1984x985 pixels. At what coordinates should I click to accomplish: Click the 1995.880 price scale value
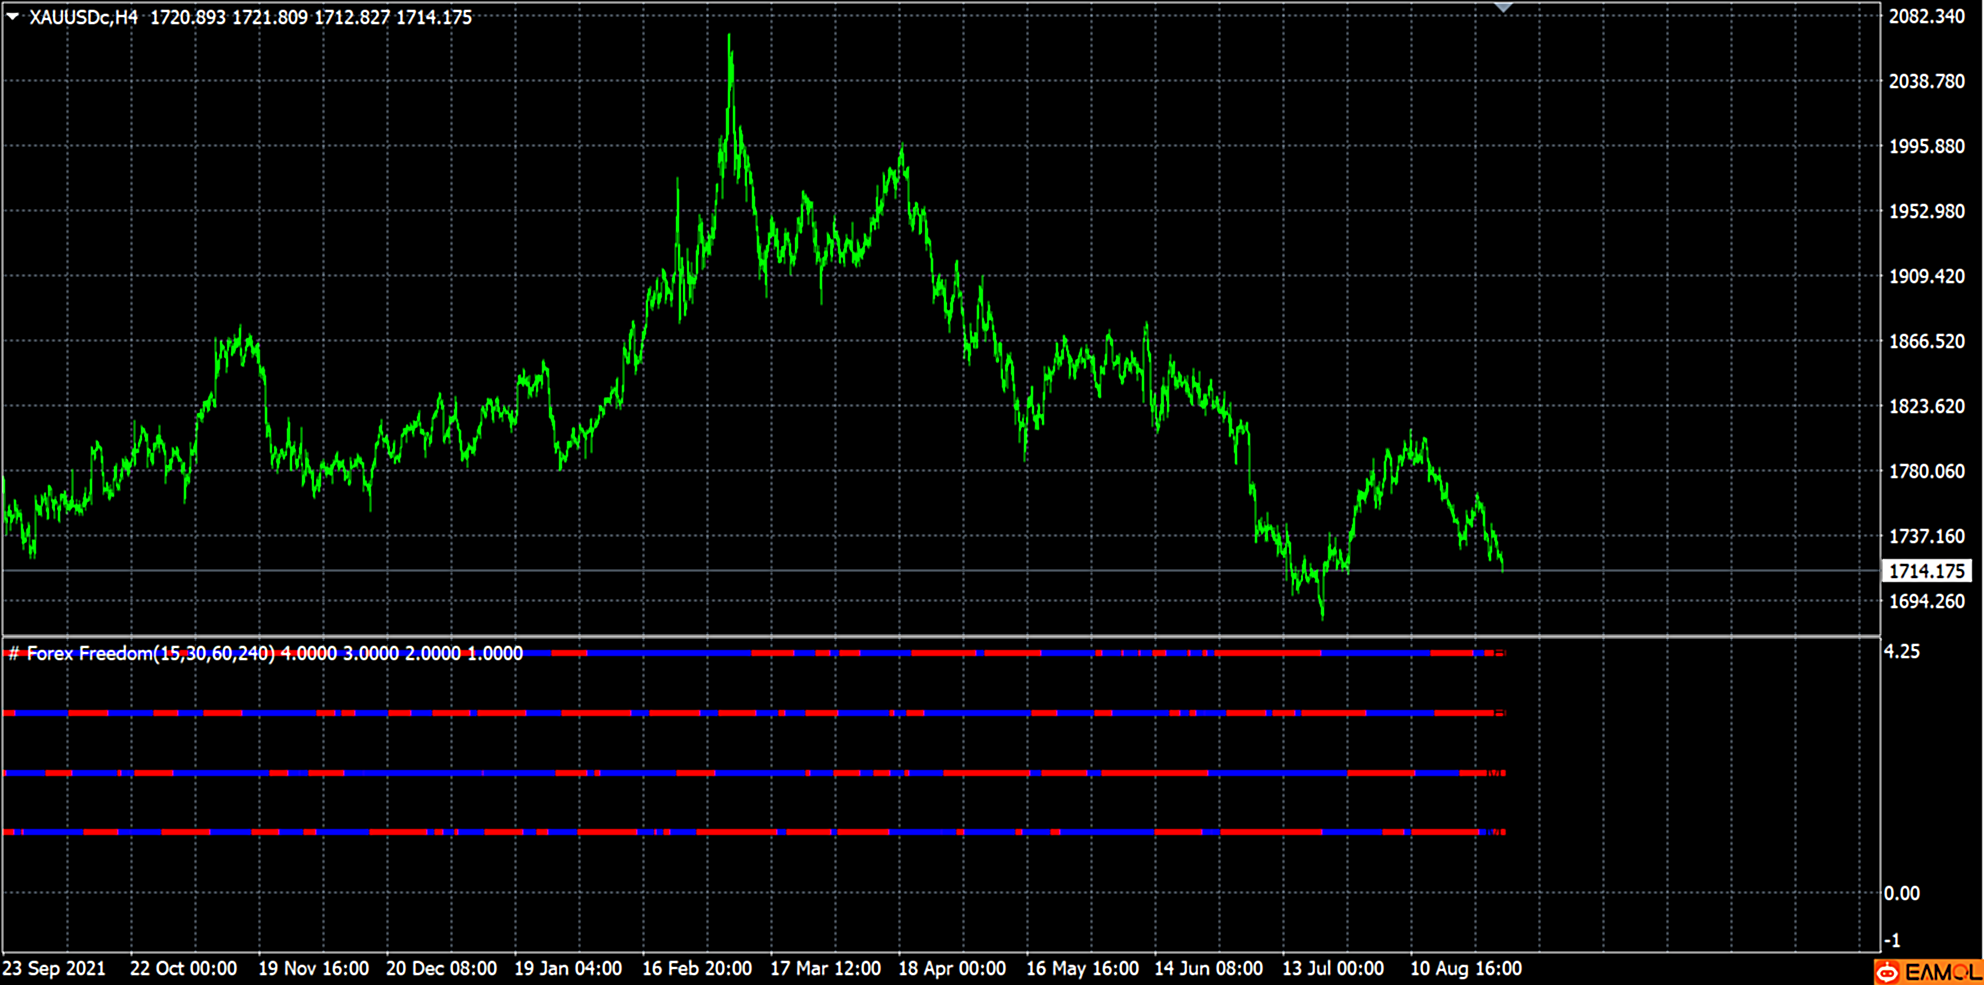tap(1926, 146)
